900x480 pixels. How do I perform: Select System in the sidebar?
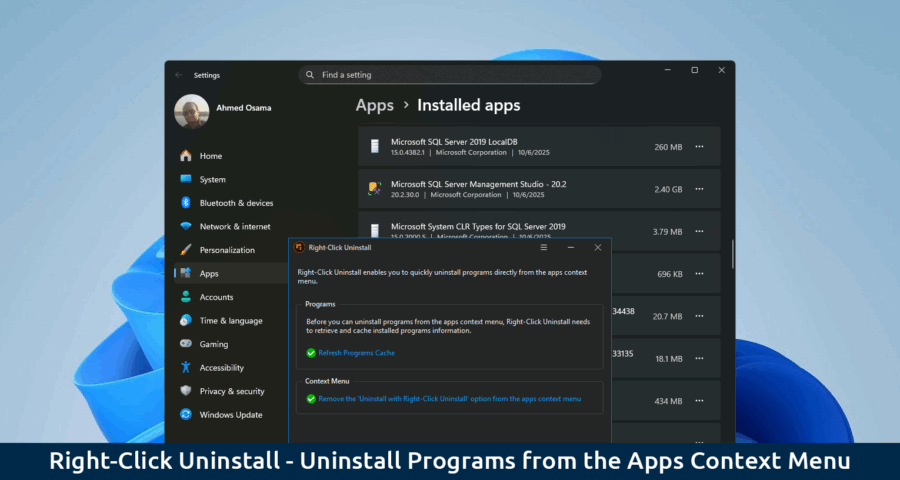click(212, 180)
